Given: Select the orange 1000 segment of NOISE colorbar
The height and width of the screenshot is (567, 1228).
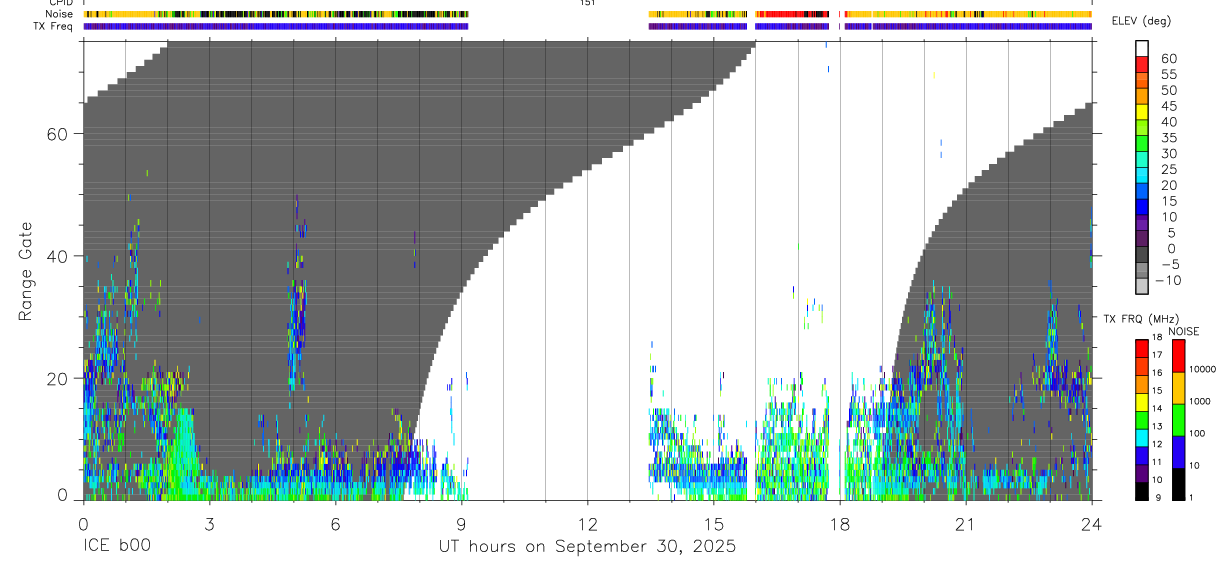Looking at the screenshot, I should coord(1178,388).
